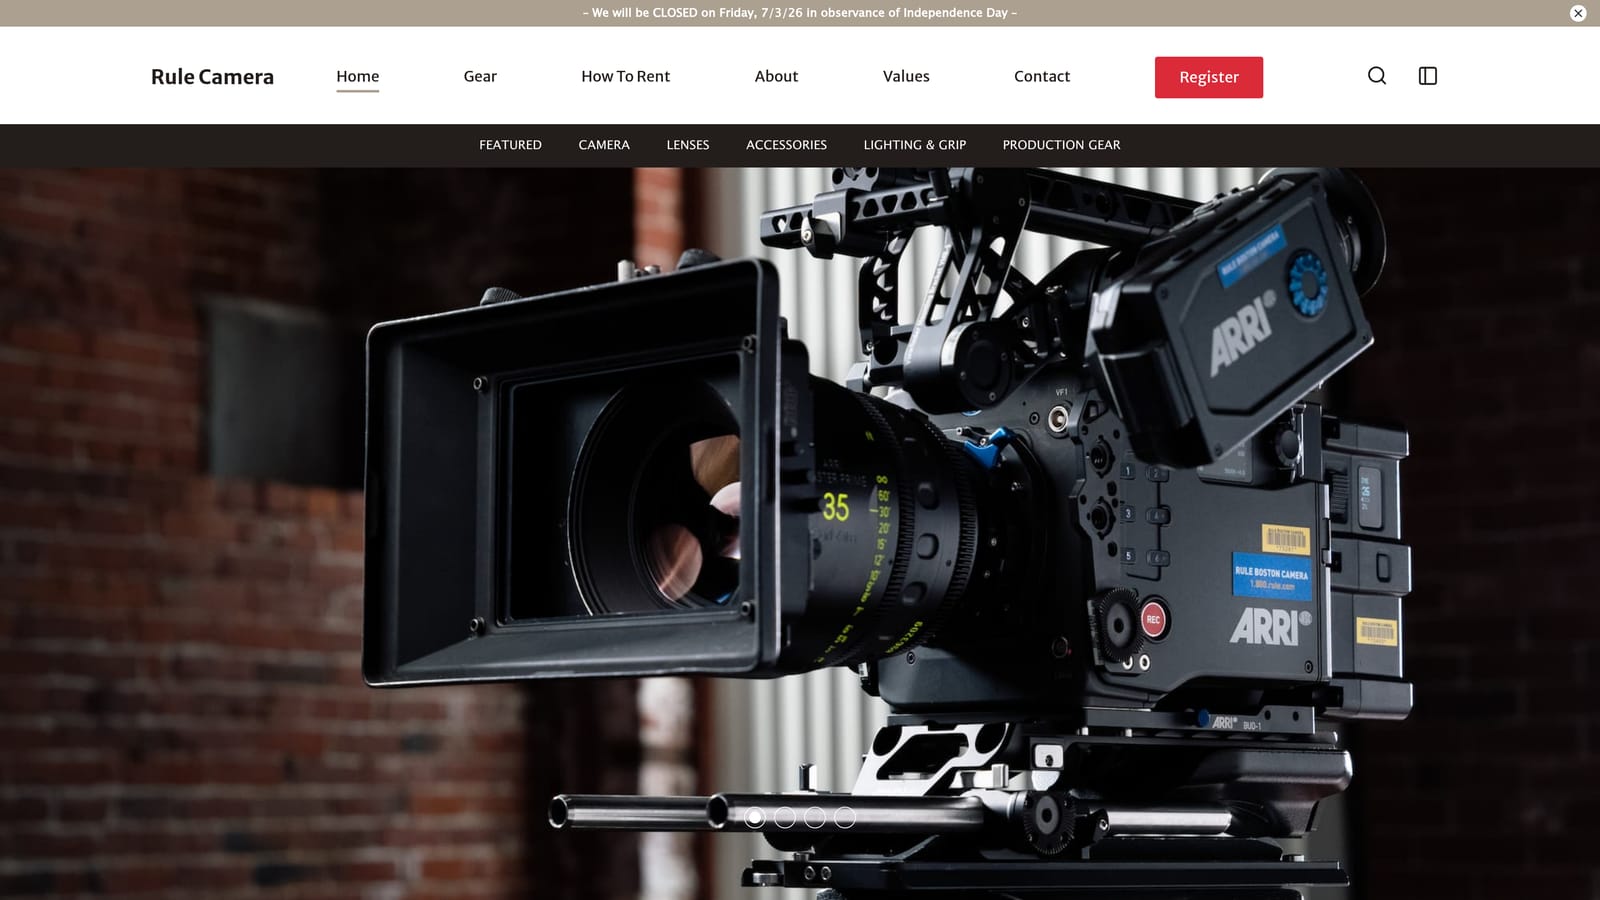The height and width of the screenshot is (900, 1600).
Task: Click the red Register button
Action: (x=1209, y=77)
